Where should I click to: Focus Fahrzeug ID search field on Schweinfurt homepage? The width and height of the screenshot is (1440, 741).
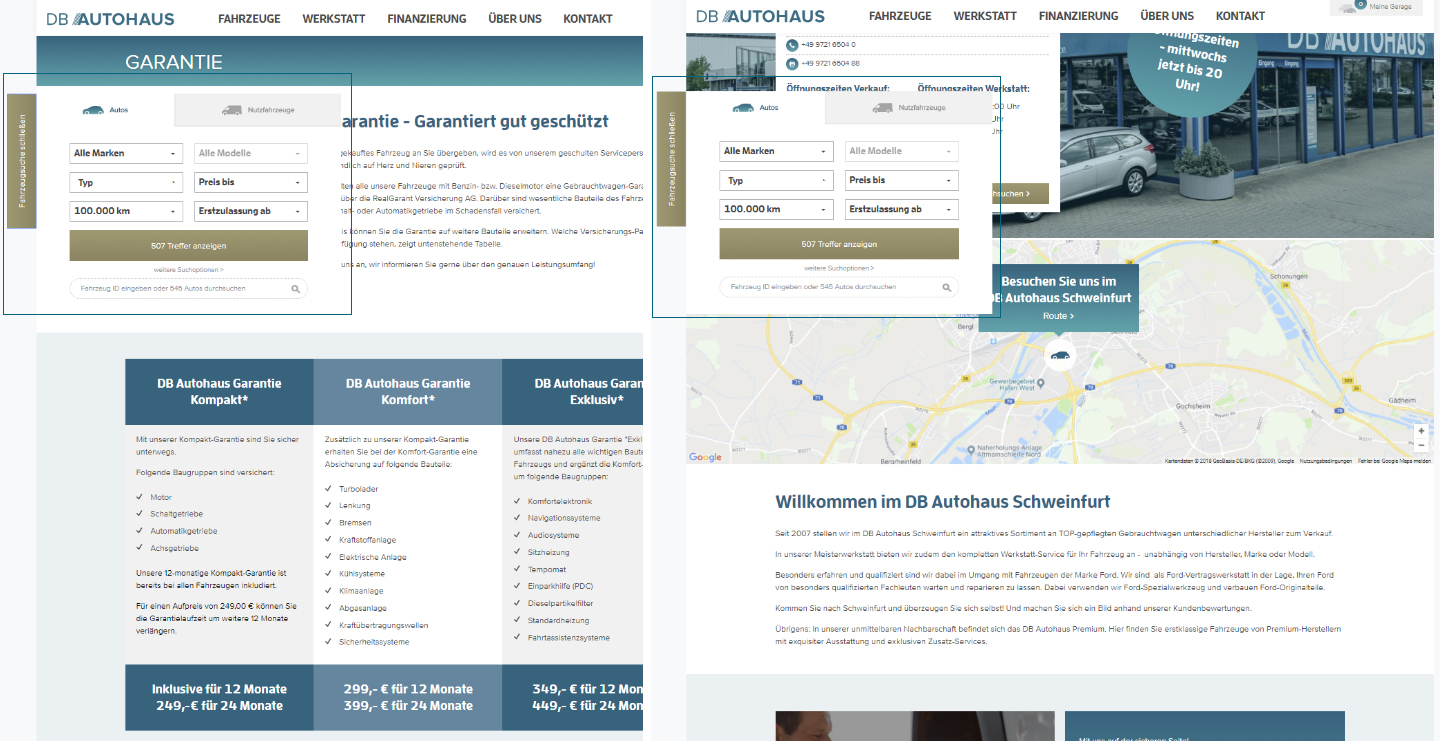pyautogui.click(x=839, y=287)
